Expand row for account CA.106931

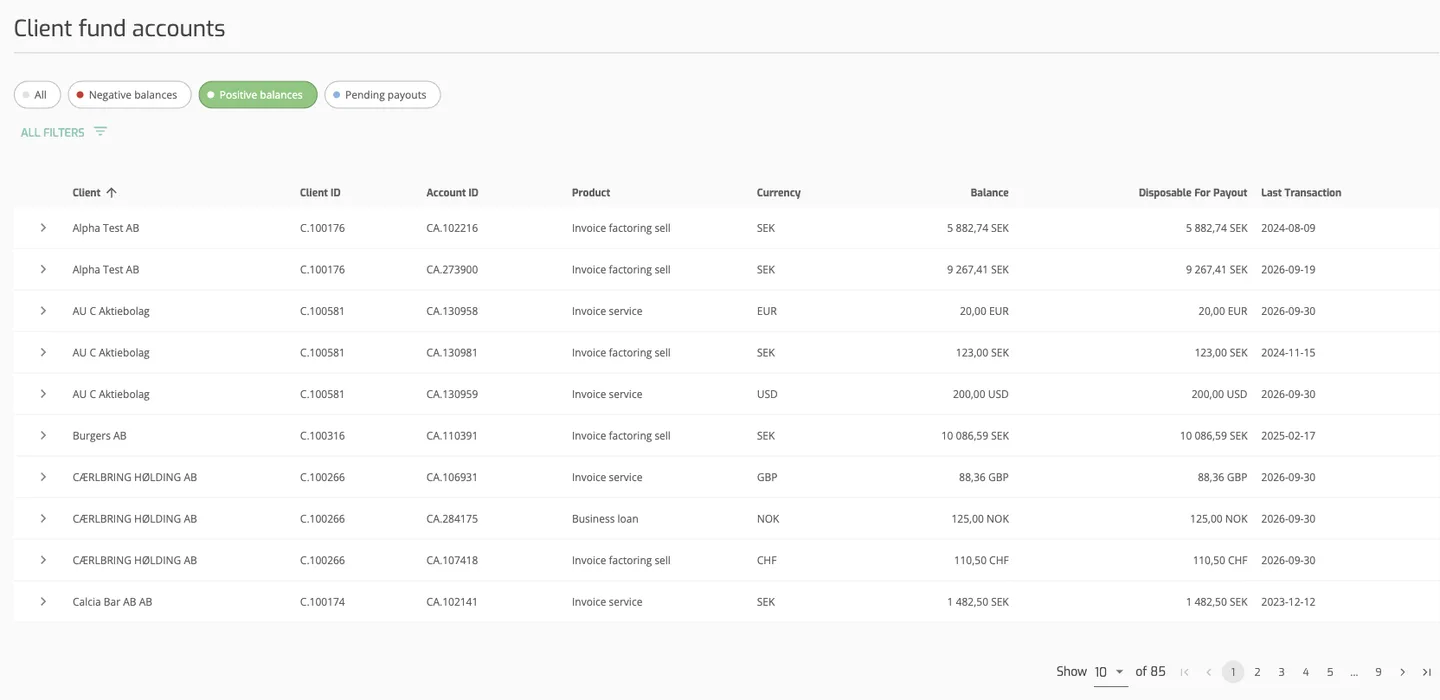point(43,477)
